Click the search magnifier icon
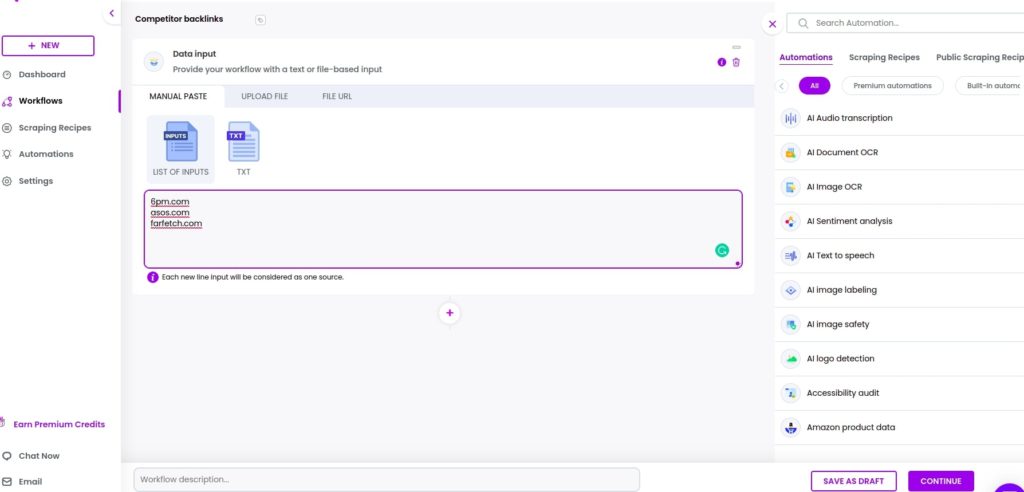This screenshot has width=1024, height=492. point(803,23)
